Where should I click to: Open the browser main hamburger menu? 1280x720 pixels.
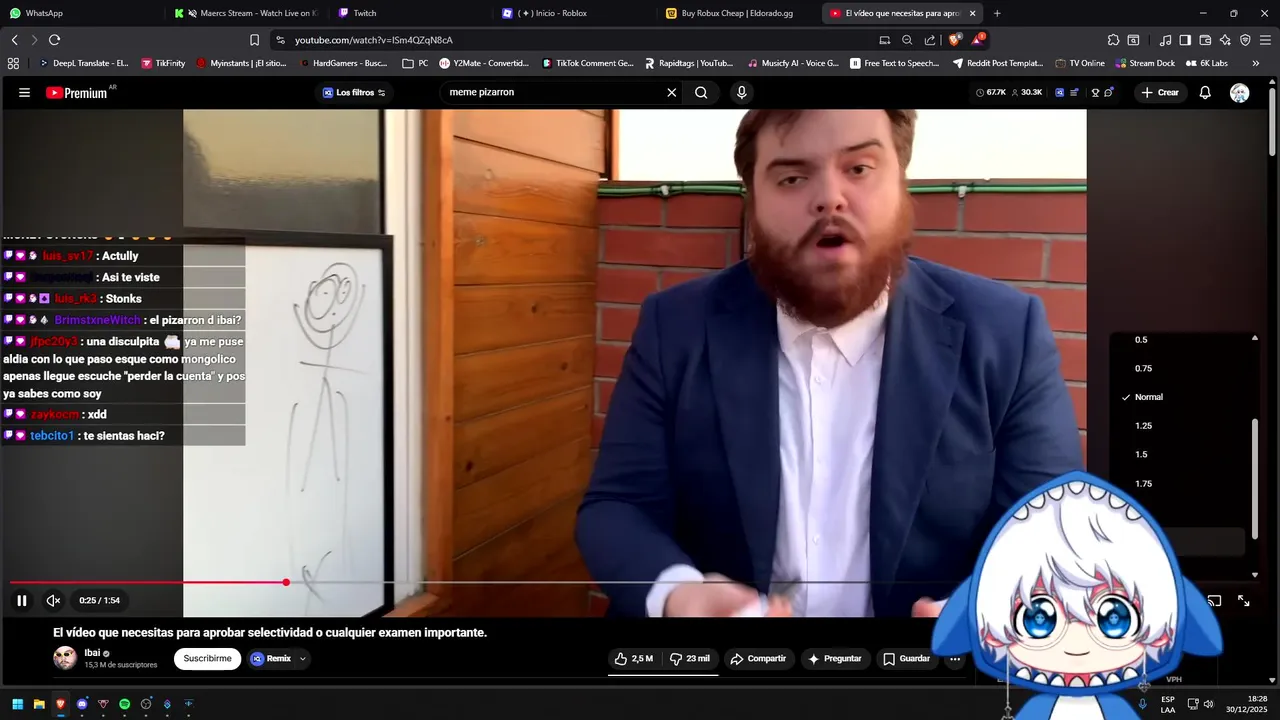click(1265, 40)
